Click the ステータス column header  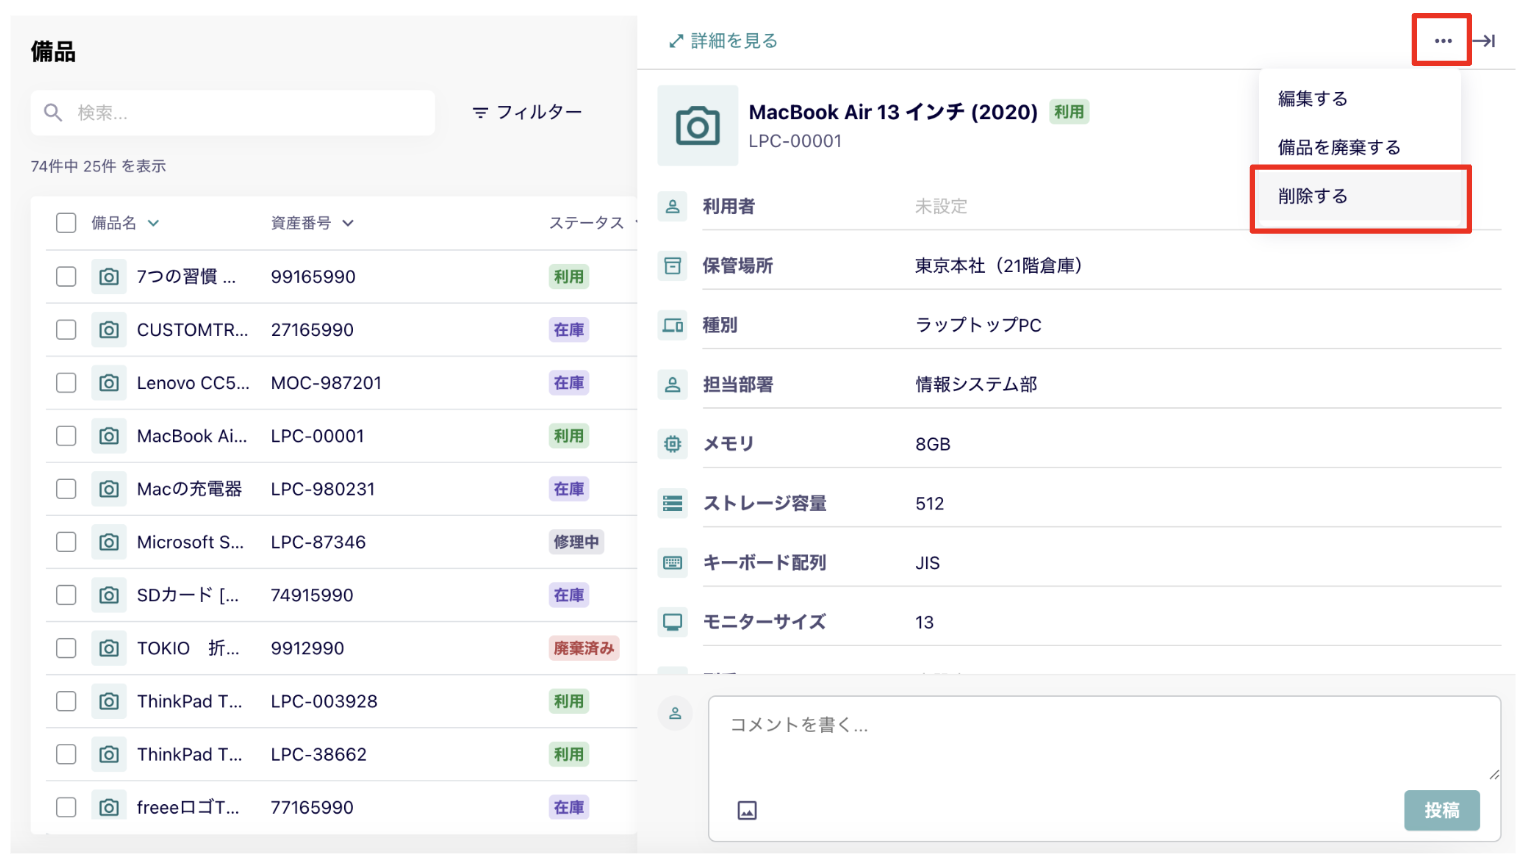587,223
